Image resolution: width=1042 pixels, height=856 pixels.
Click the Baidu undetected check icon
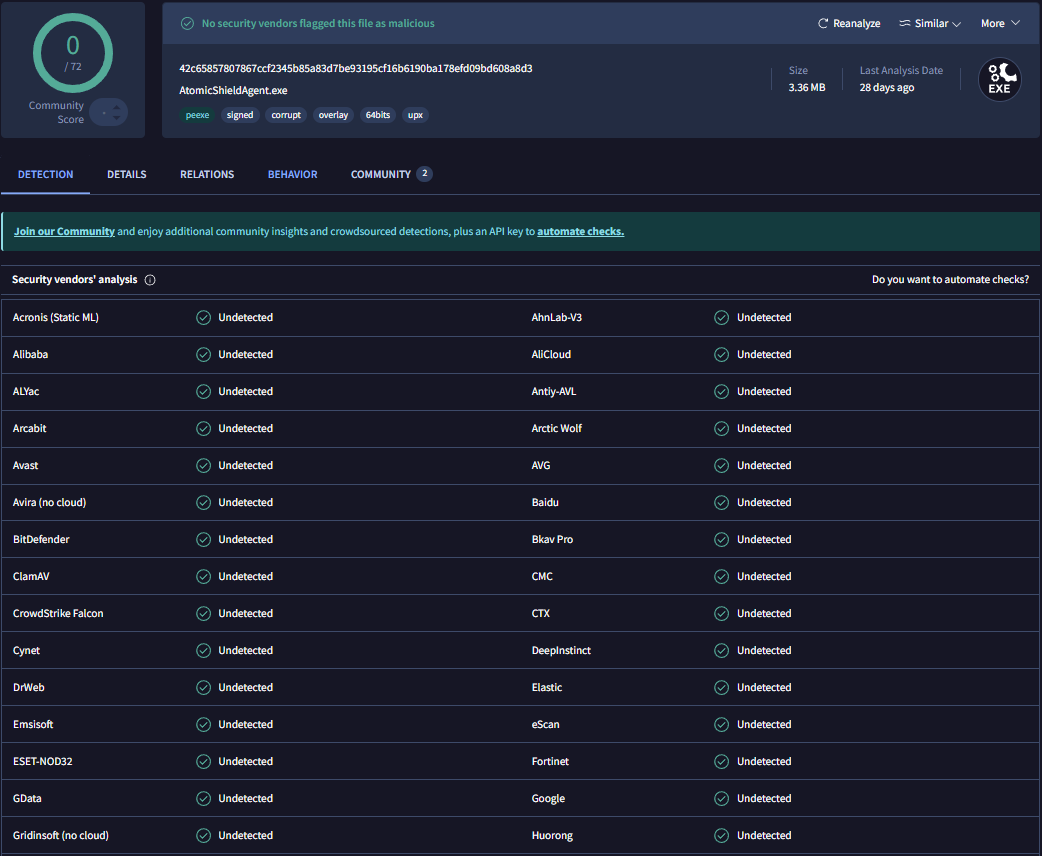[722, 502]
